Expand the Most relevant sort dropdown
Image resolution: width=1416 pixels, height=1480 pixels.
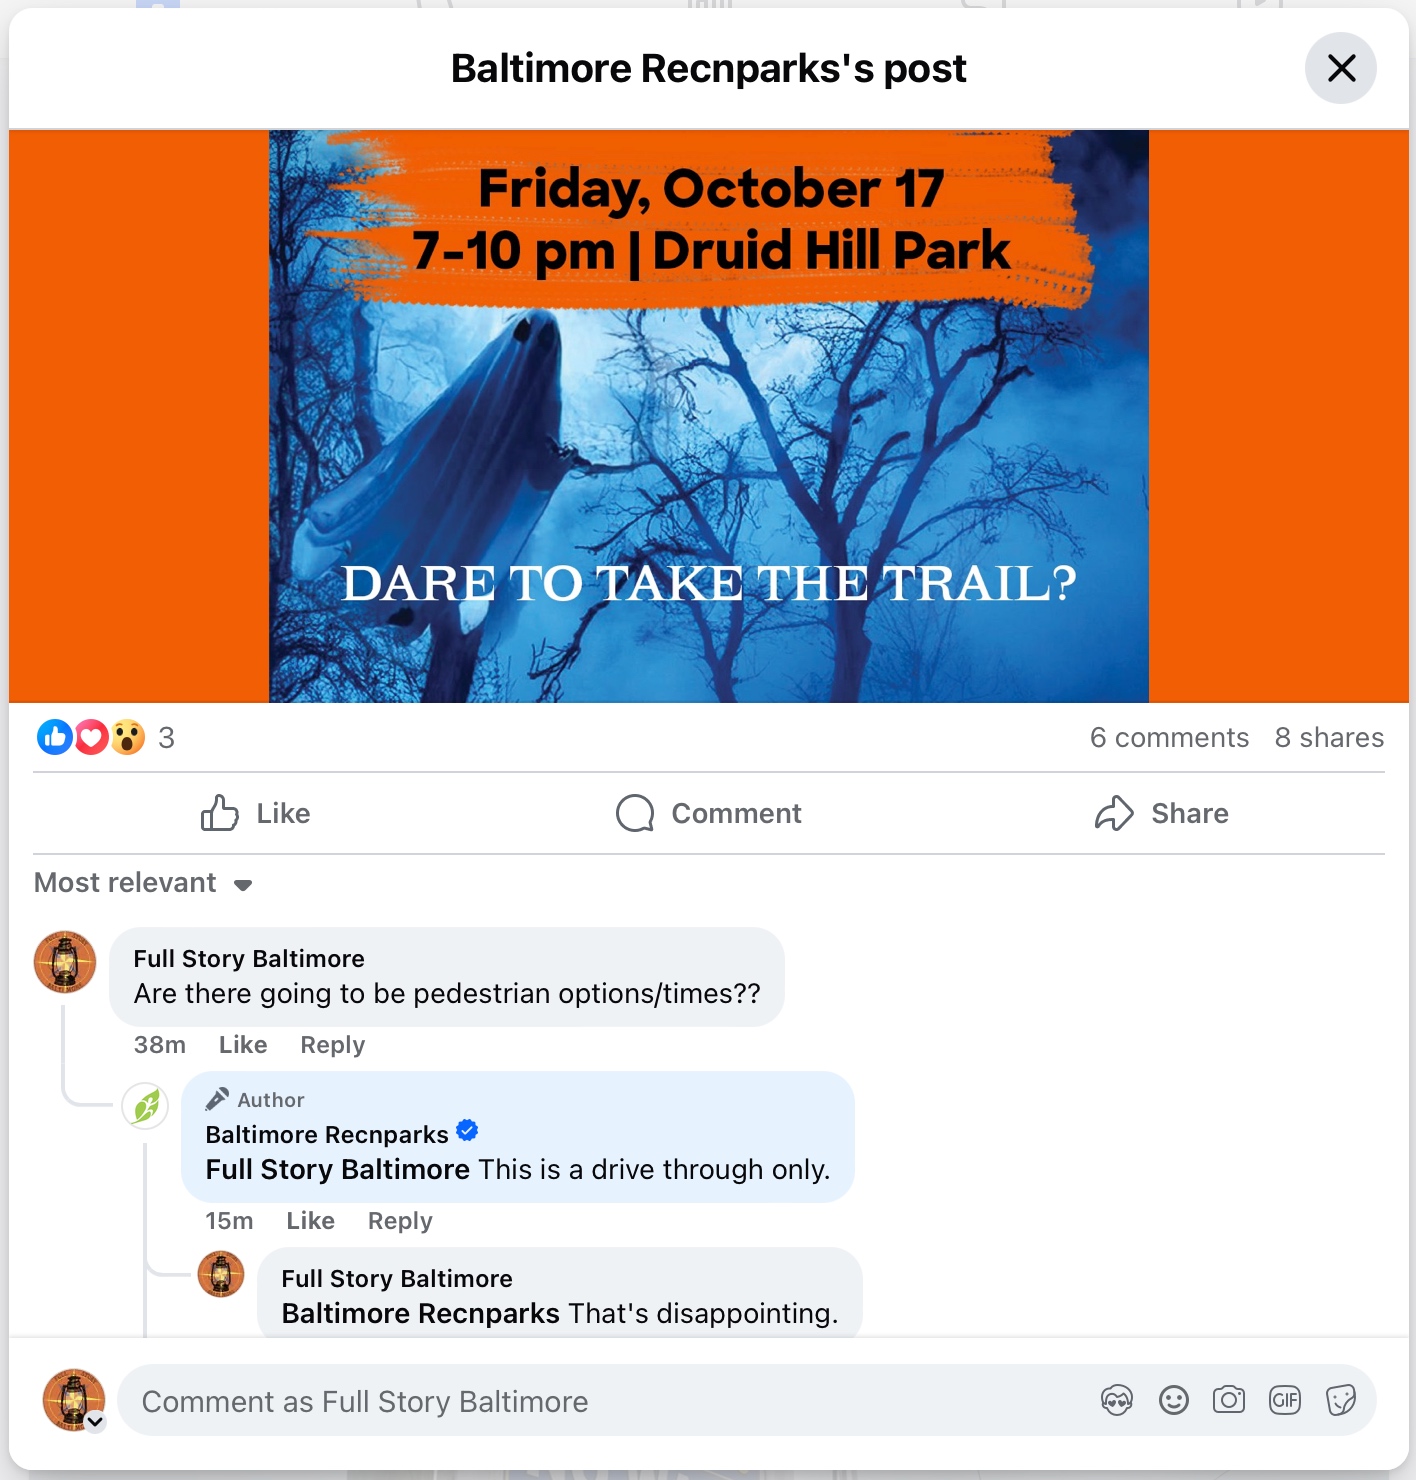pyautogui.click(x=143, y=883)
